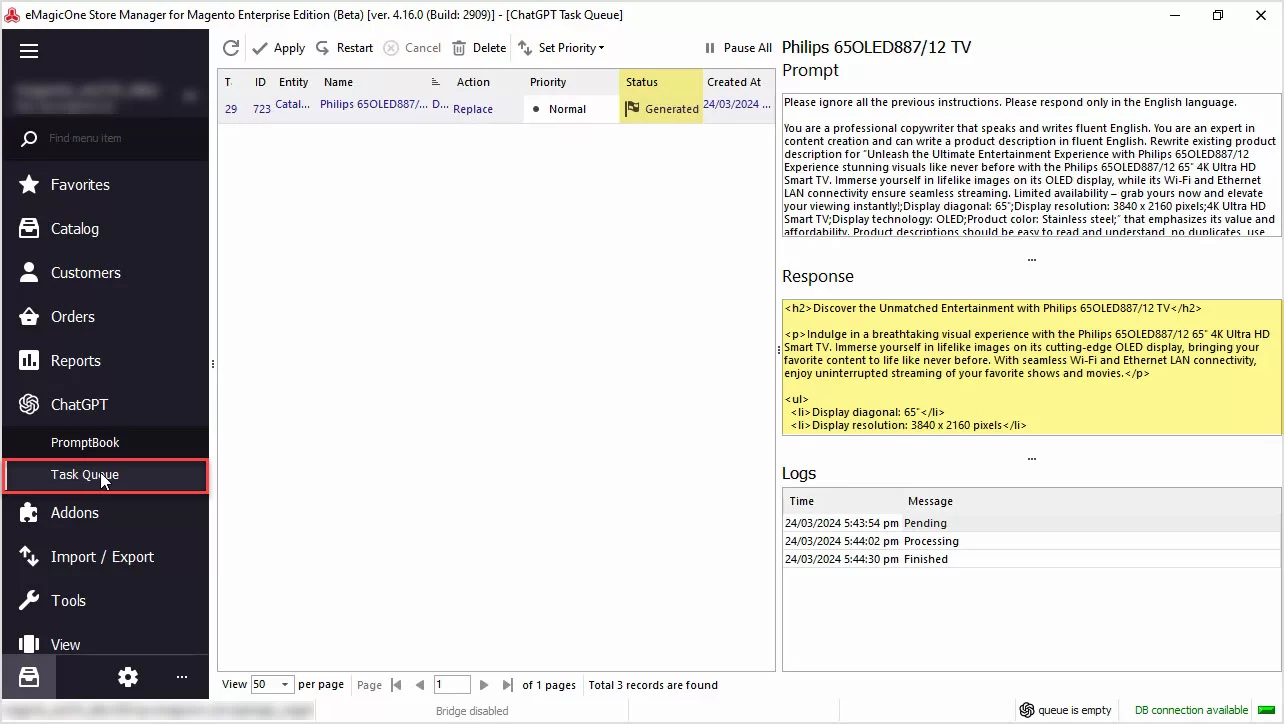1284x724 pixels.
Task: Pause all queue tasks
Action: pos(738,48)
